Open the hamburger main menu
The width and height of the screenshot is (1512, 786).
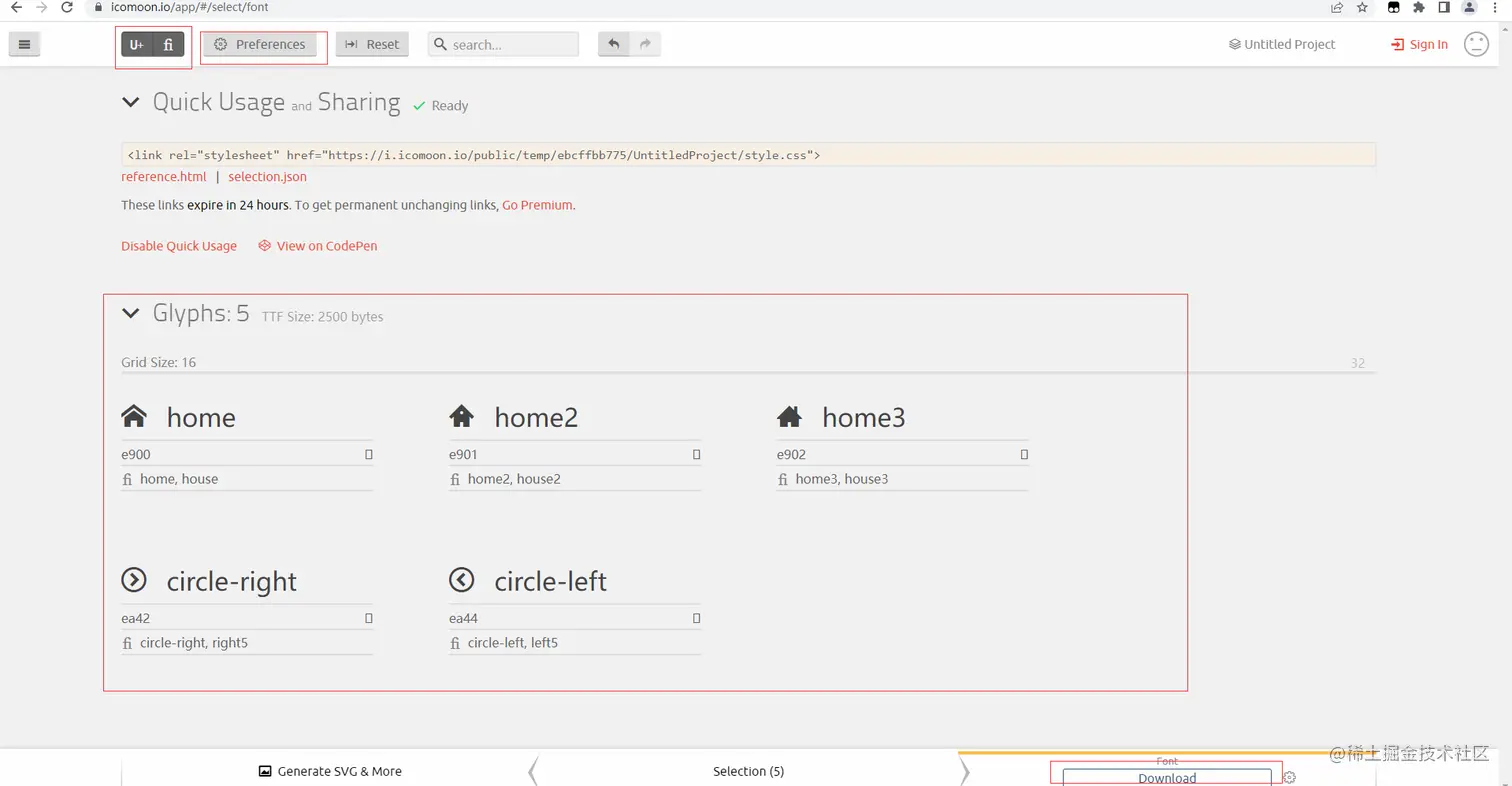pyautogui.click(x=25, y=44)
